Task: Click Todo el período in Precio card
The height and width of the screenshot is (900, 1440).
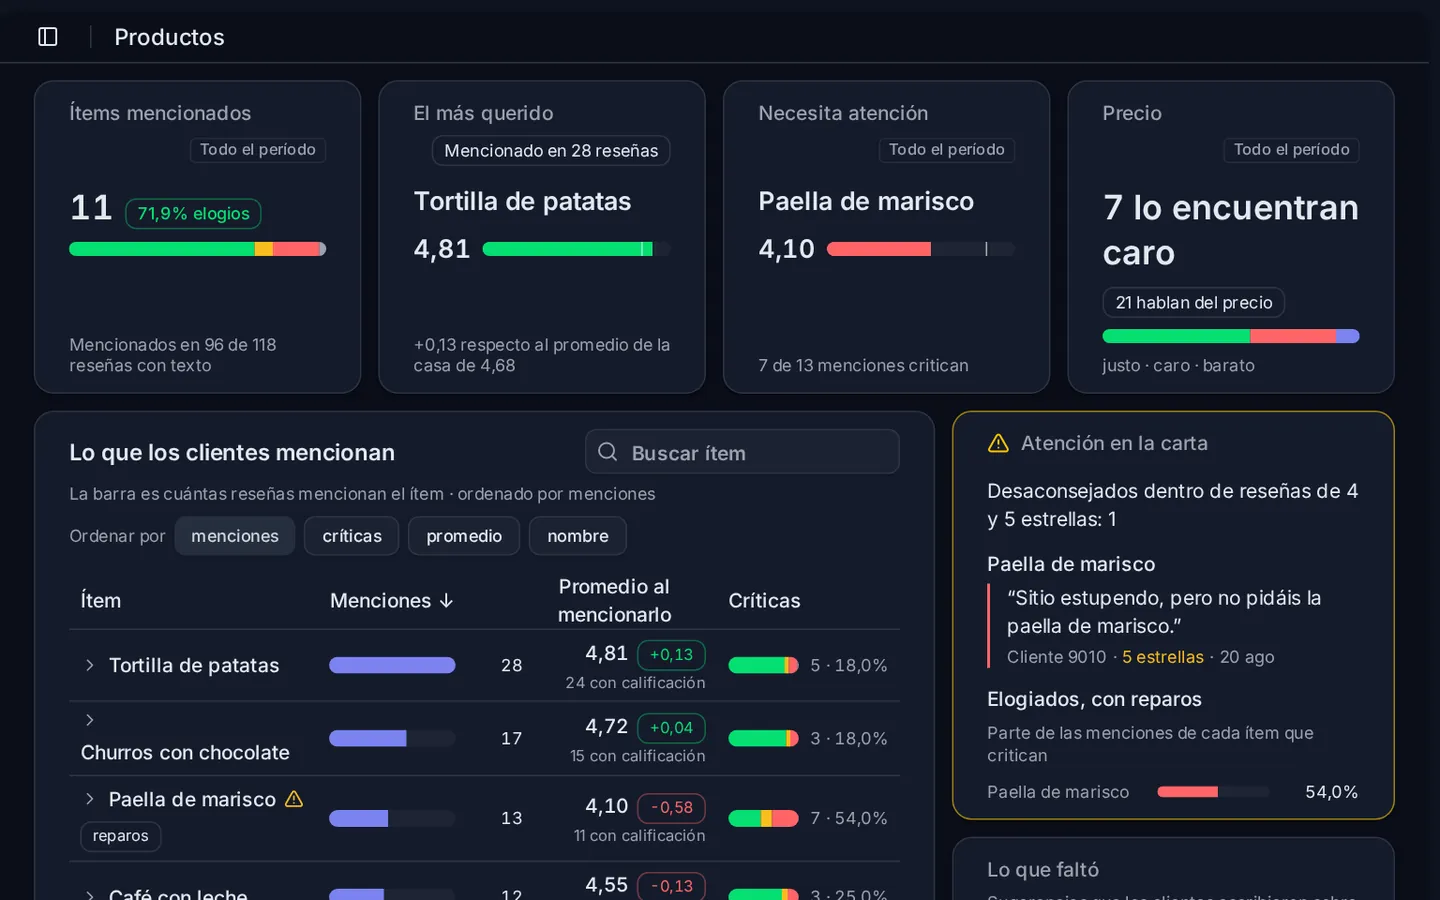Action: pyautogui.click(x=1291, y=150)
